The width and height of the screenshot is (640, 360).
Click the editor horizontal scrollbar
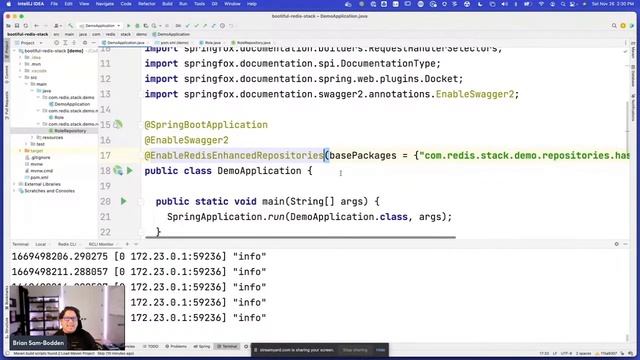tap(300, 237)
